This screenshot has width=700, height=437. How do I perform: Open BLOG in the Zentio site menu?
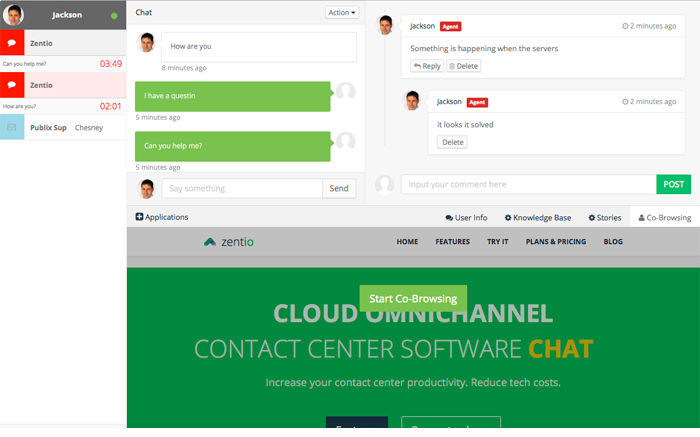[x=613, y=241]
